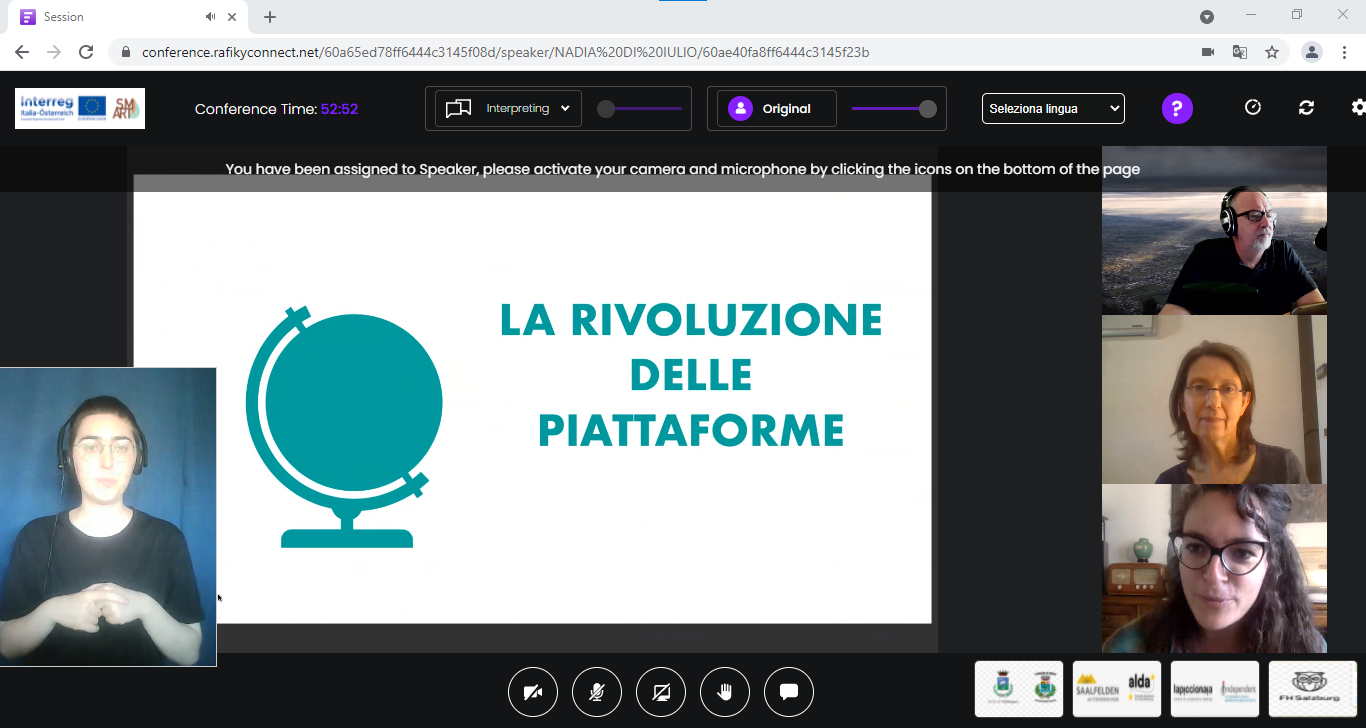
Task: Click the sign language interpreter video
Action: point(108,516)
